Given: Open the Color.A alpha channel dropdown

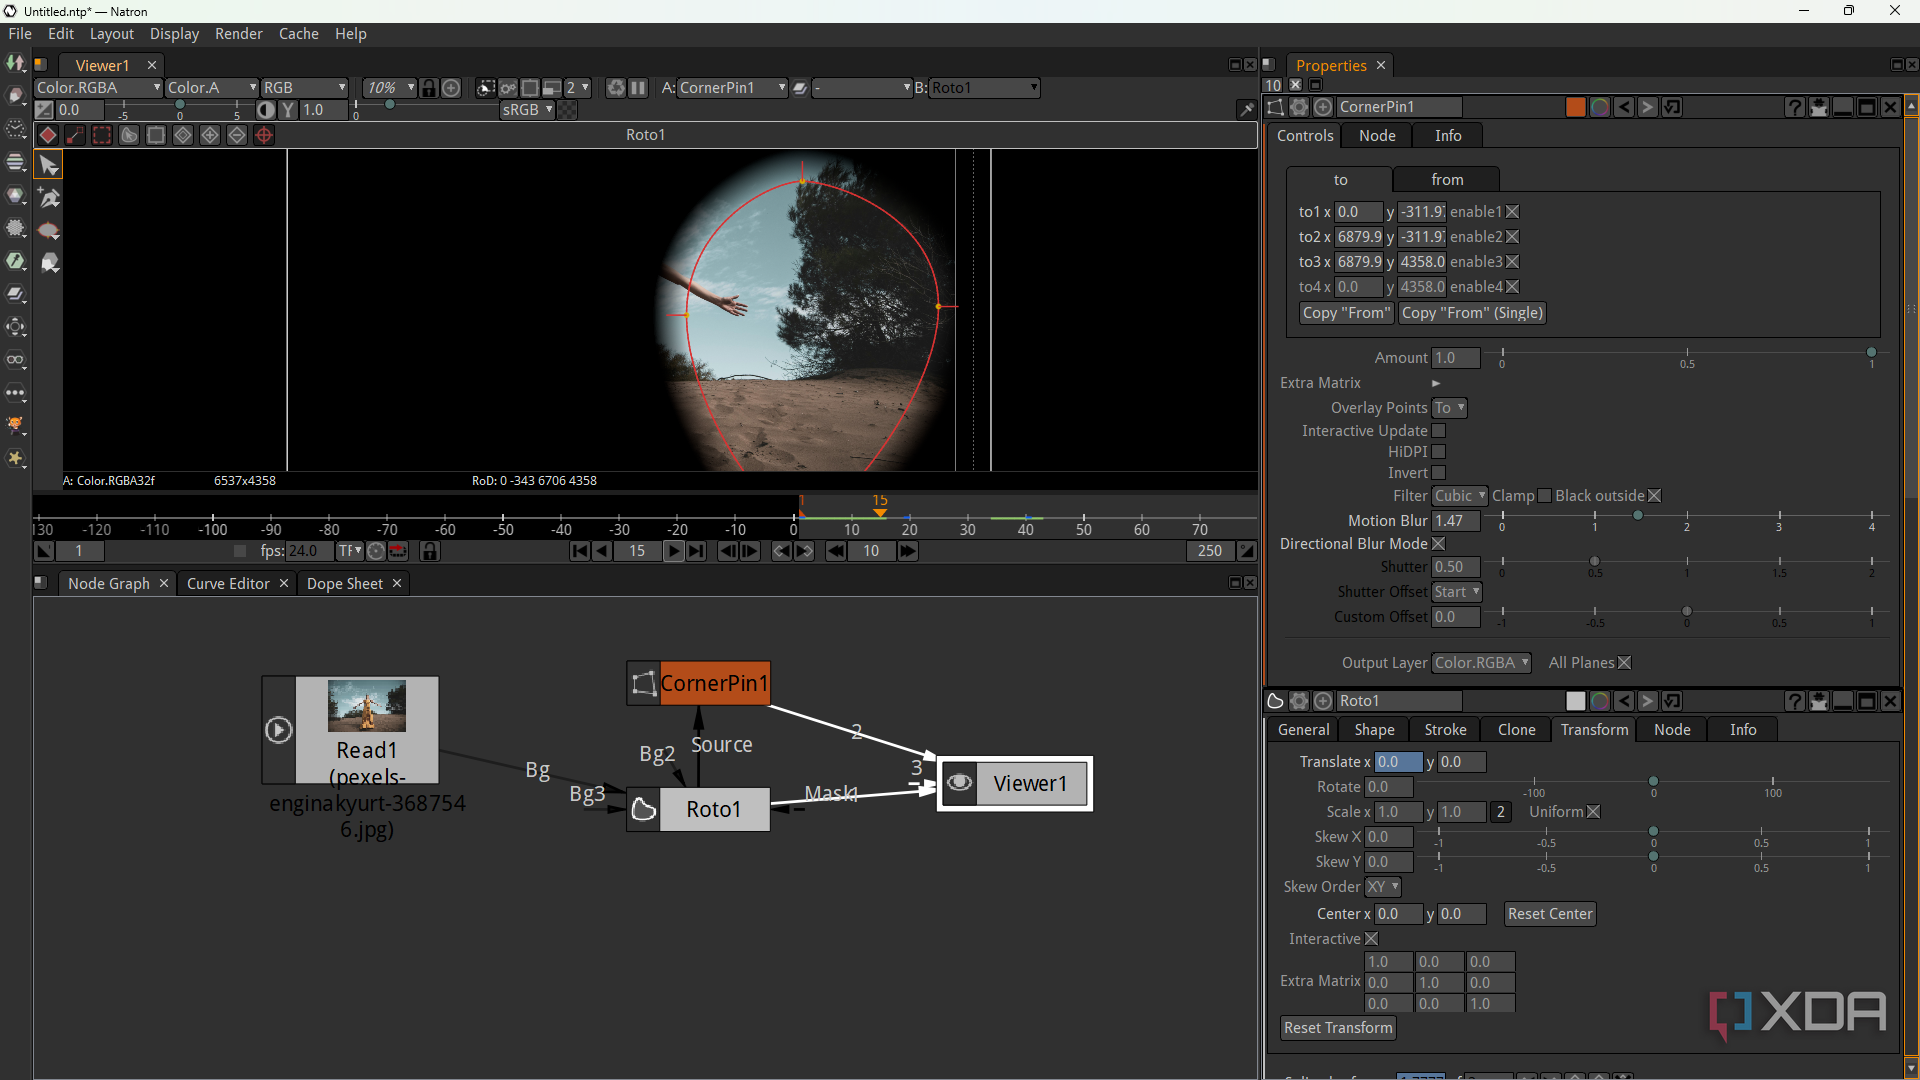Looking at the screenshot, I should pos(211,88).
